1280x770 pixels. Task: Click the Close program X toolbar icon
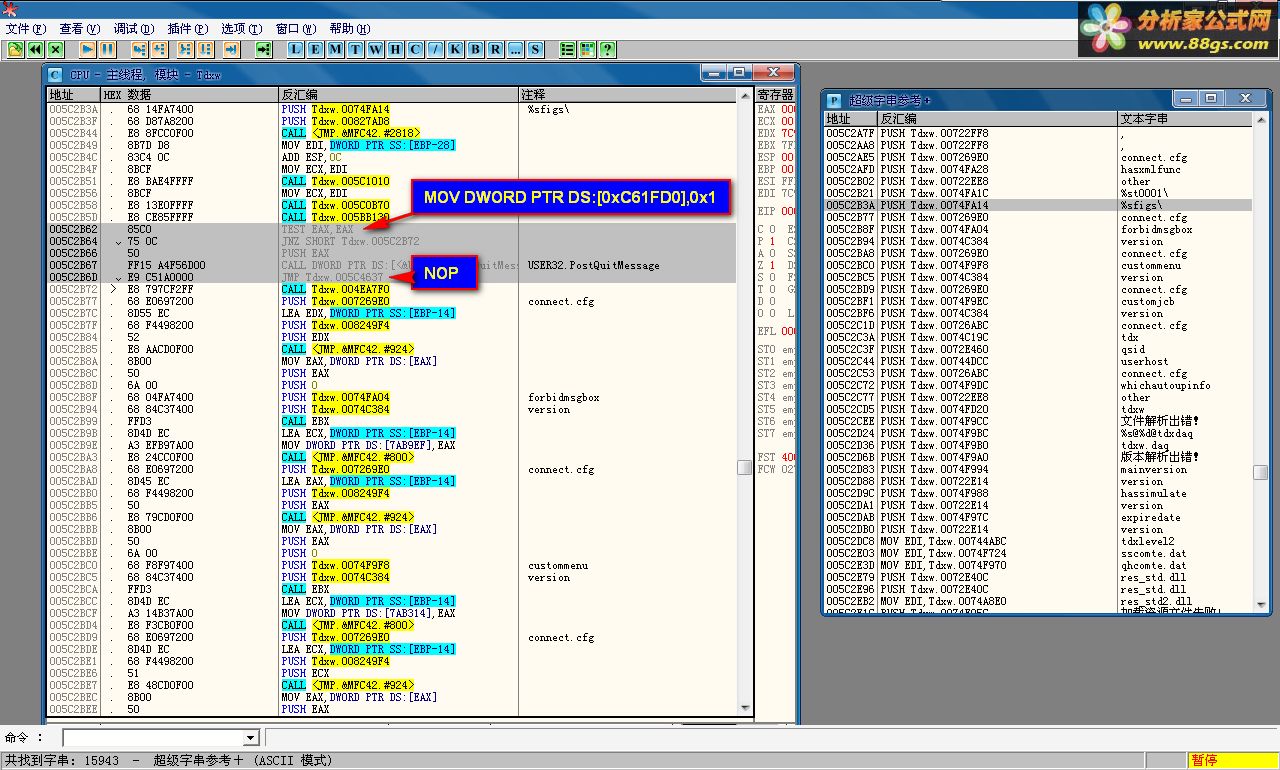click(55, 49)
